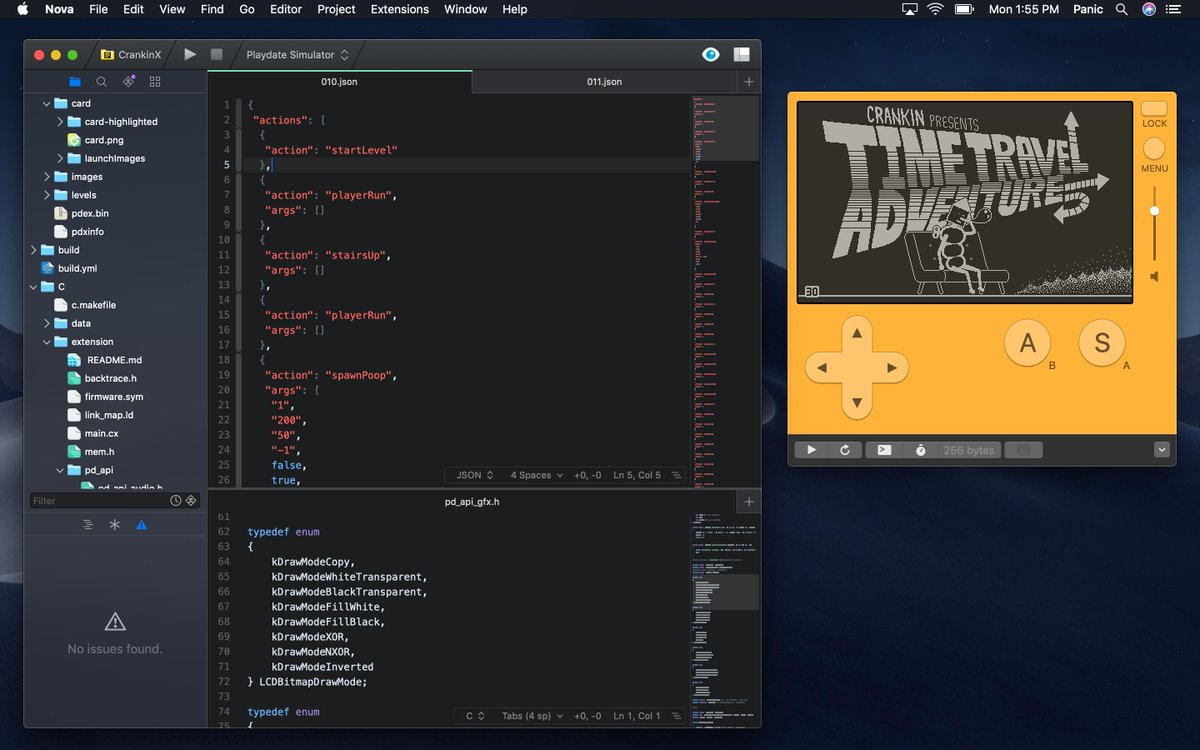The height and width of the screenshot is (750, 1200).
Task: Open the all-sidebars grid icon
Action: pyautogui.click(x=154, y=82)
